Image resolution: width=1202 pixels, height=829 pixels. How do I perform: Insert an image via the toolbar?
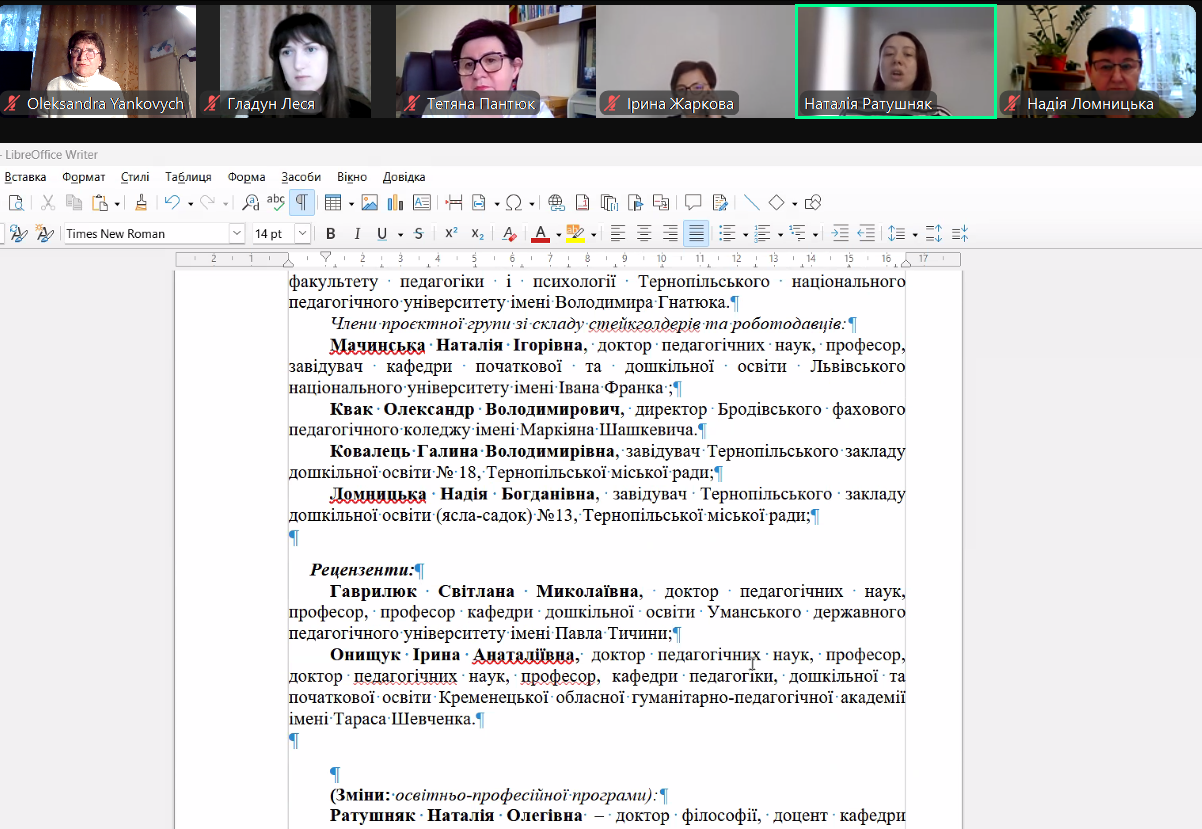(370, 202)
